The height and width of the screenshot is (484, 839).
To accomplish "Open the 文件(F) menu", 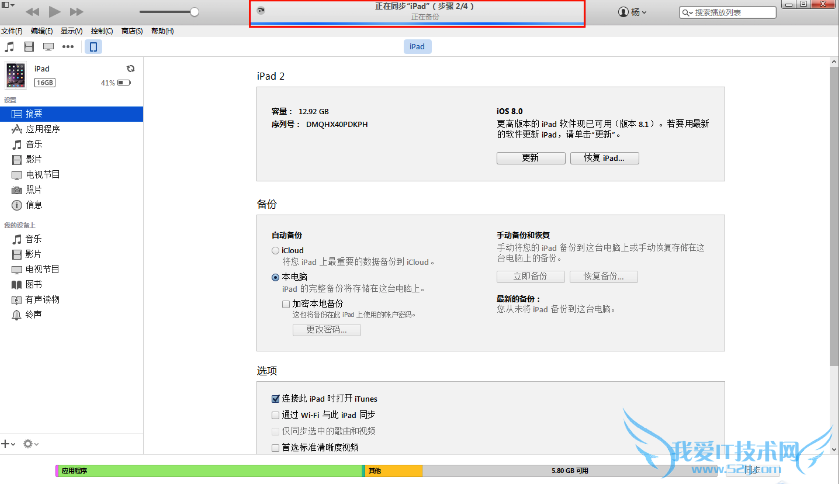I will pyautogui.click(x=11, y=31).
